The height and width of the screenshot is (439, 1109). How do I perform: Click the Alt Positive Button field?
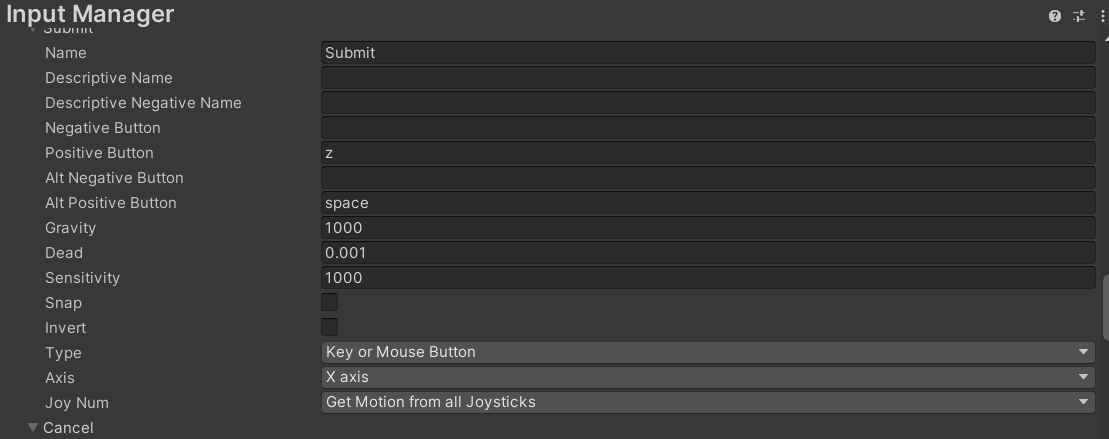(708, 203)
